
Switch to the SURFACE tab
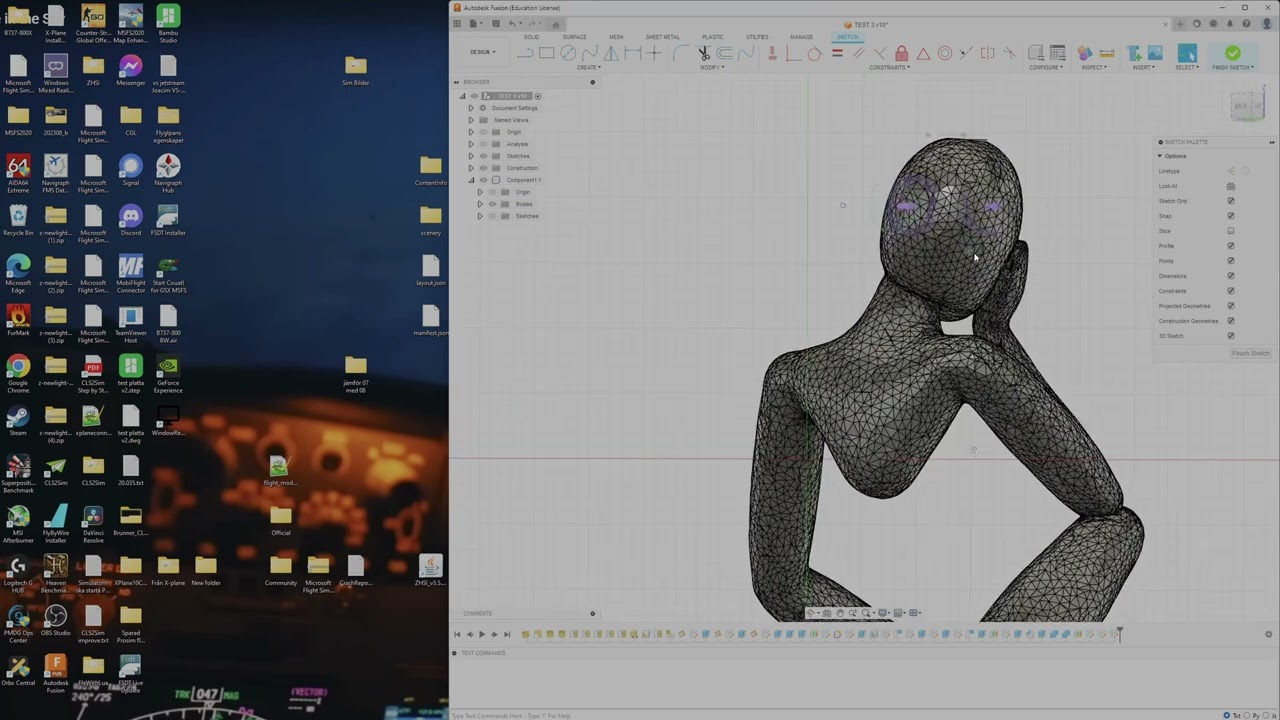[574, 37]
